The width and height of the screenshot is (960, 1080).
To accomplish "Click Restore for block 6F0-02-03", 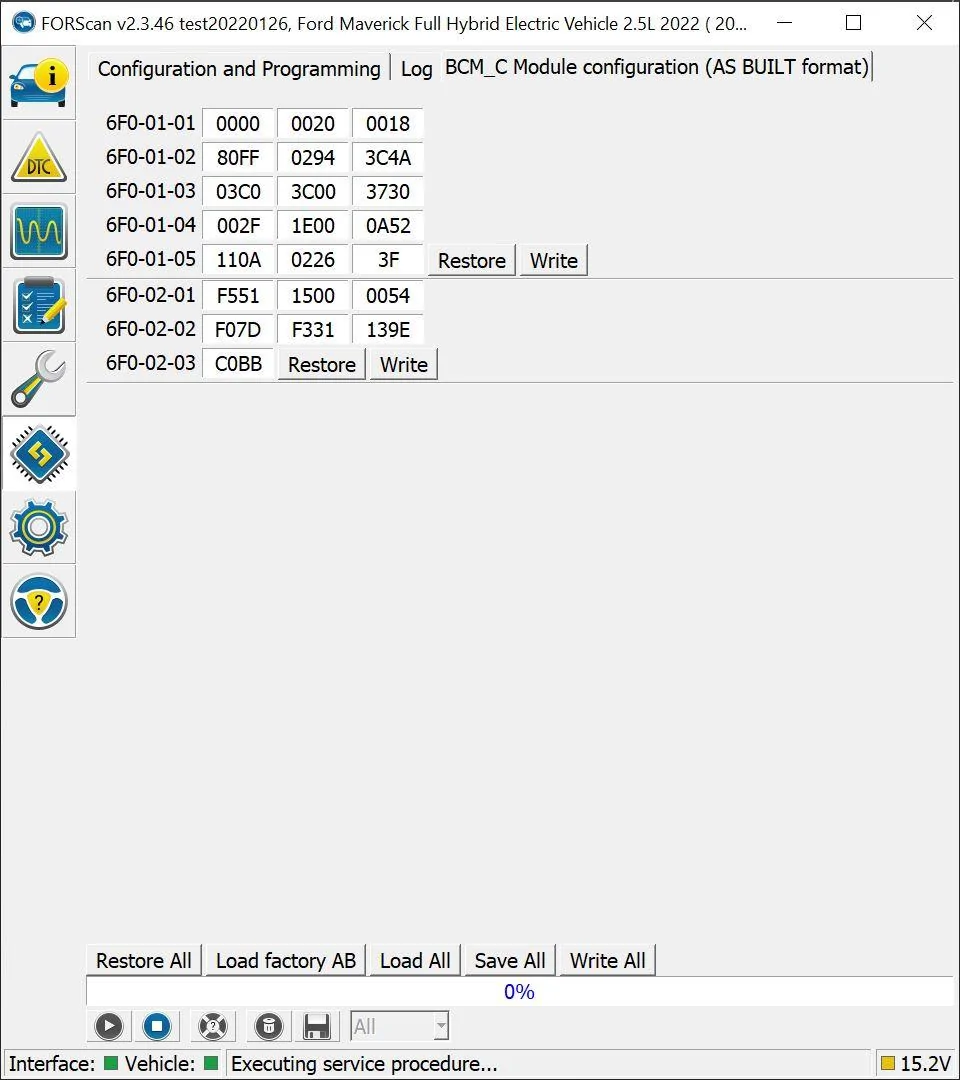I will (322, 364).
